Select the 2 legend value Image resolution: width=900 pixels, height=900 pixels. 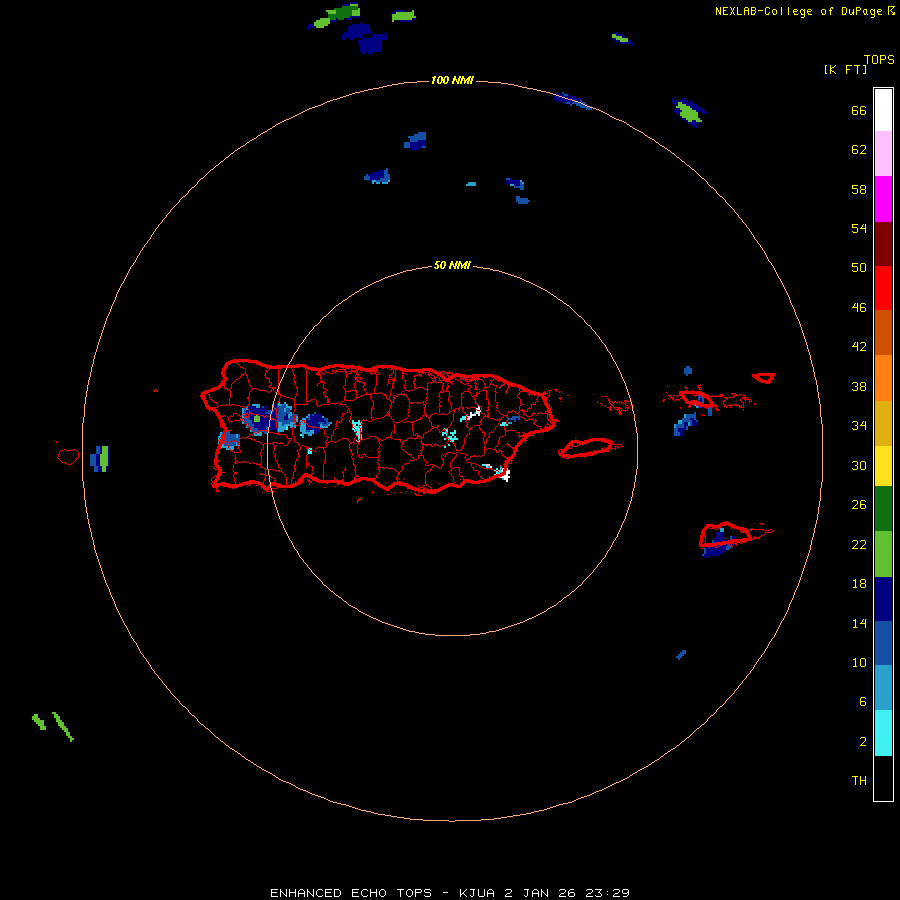pos(863,742)
